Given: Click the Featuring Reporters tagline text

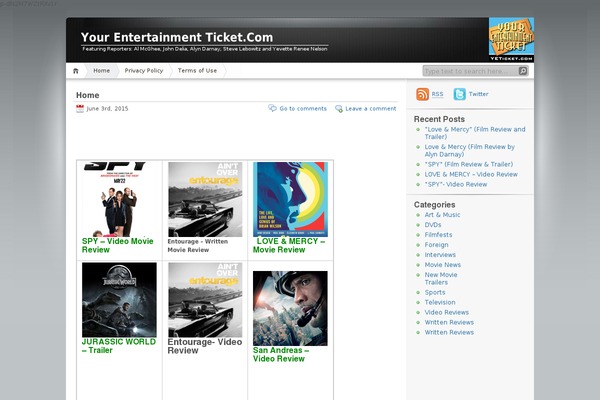Looking at the screenshot, I should click(x=205, y=49).
